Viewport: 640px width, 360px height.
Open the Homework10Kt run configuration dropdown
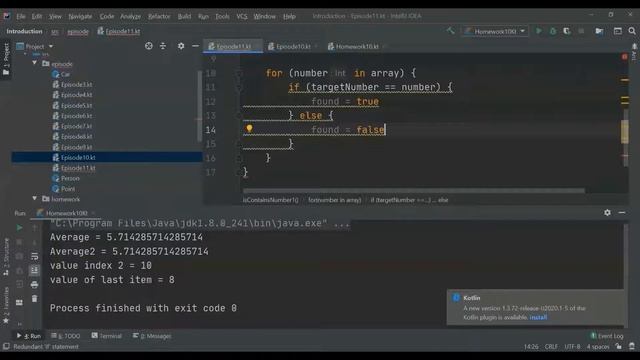[495, 31]
